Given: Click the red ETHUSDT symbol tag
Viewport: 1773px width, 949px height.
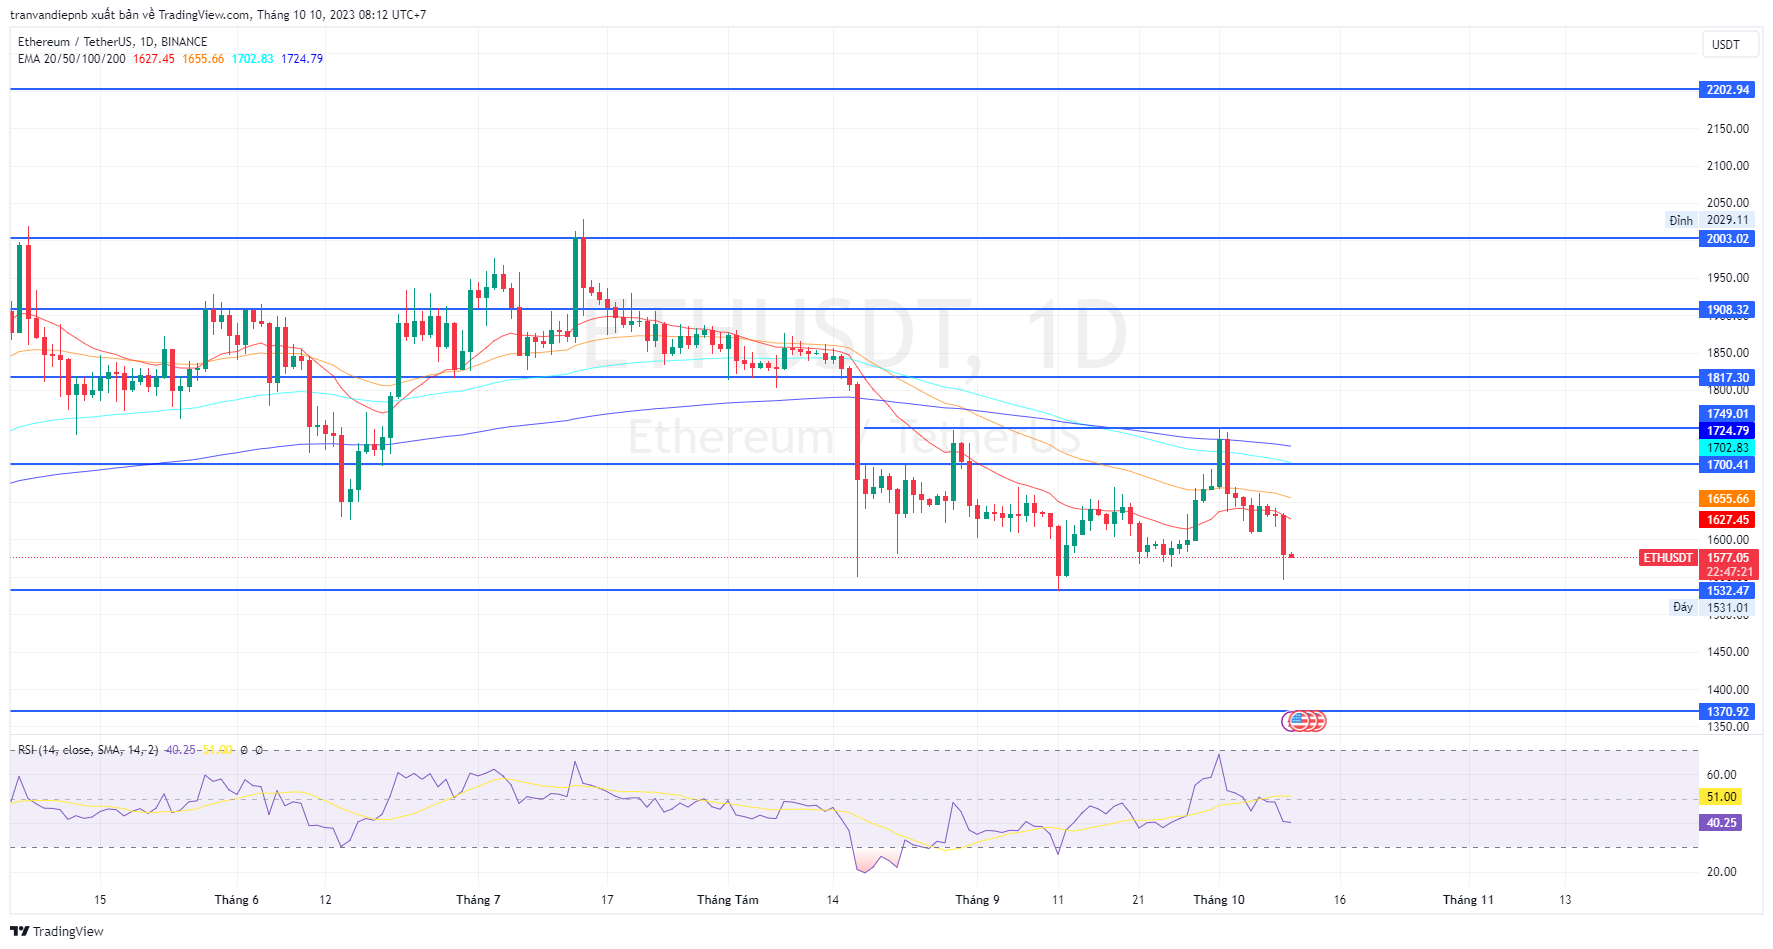Looking at the screenshot, I should 1668,558.
